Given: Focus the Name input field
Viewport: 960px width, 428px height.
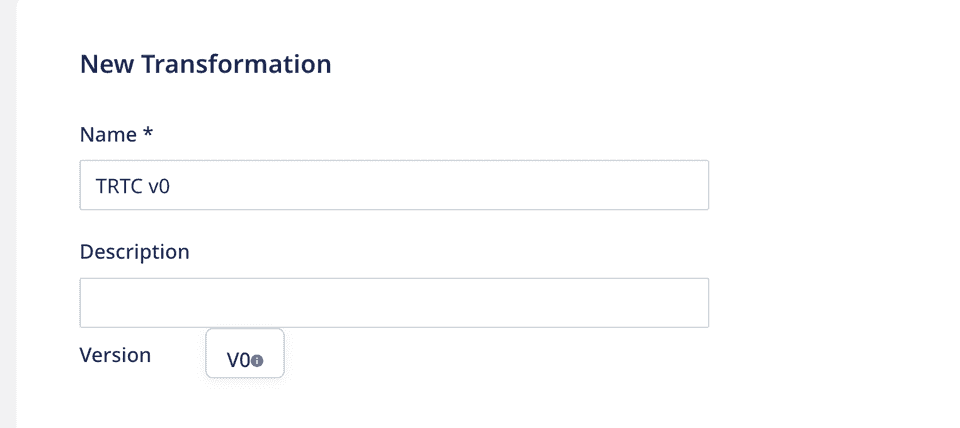Looking at the screenshot, I should [394, 185].
